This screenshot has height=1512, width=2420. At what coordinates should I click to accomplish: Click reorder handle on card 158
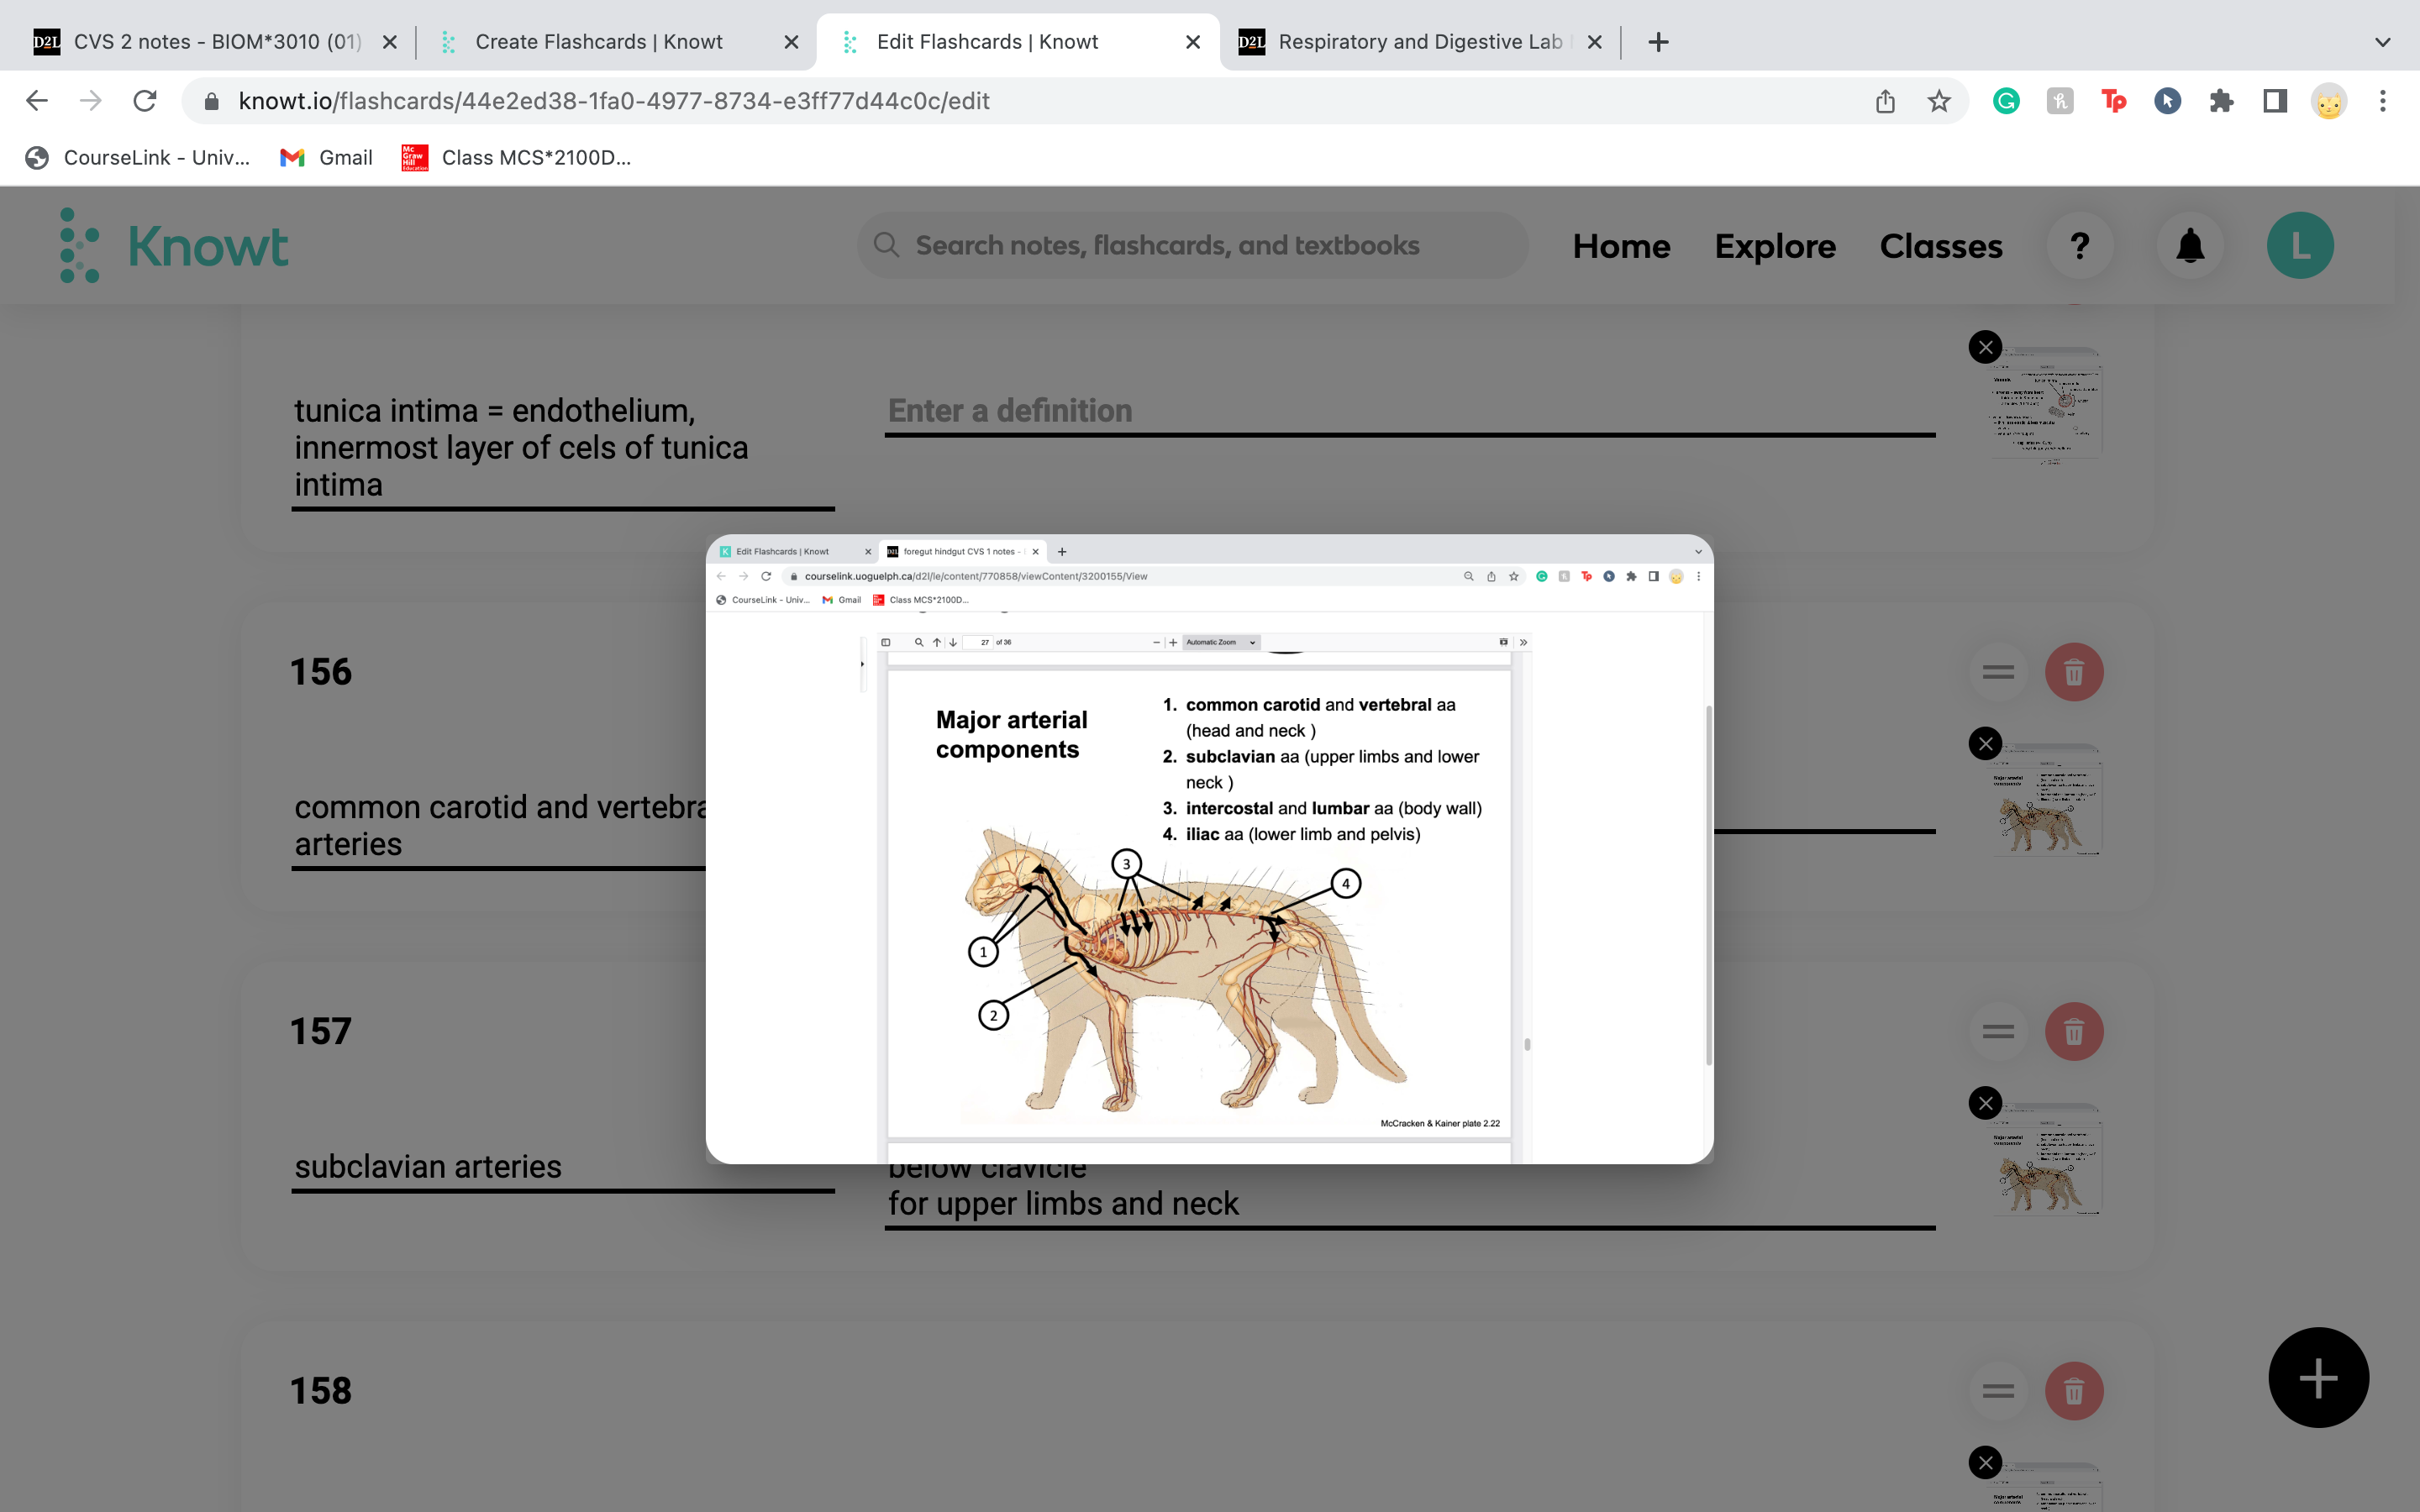(x=1998, y=1391)
